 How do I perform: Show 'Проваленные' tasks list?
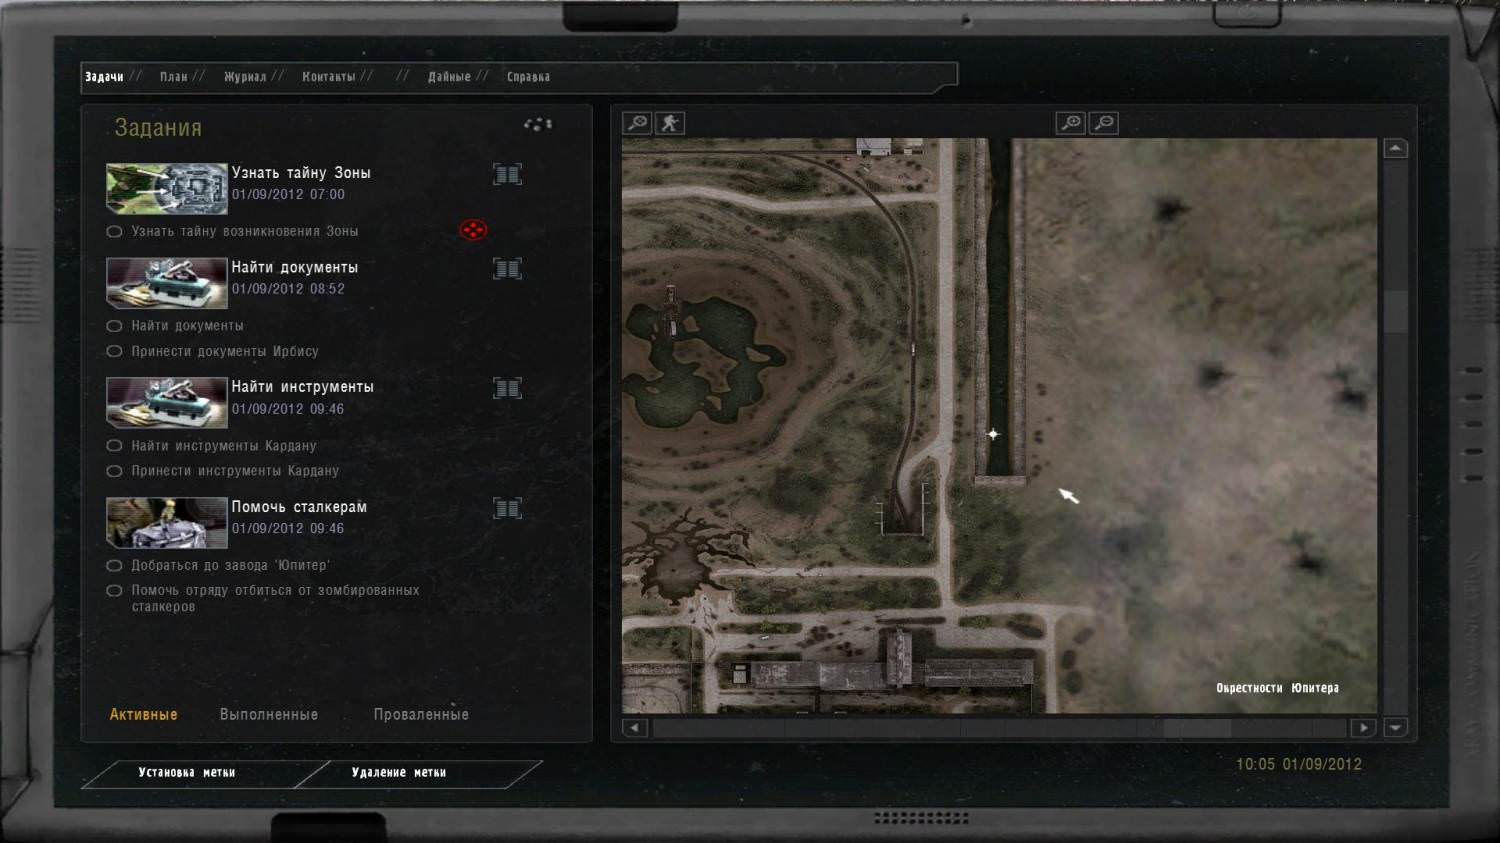tap(421, 715)
